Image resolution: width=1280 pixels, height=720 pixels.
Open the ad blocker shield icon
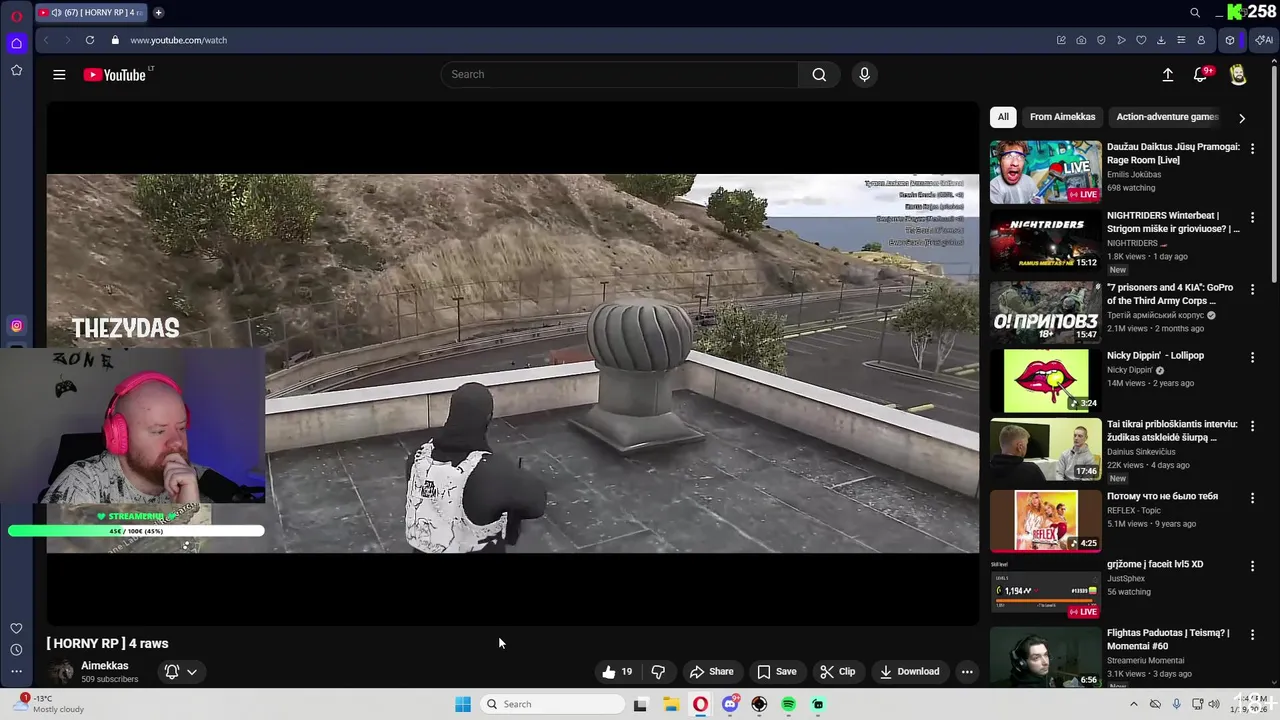[x=1101, y=40]
